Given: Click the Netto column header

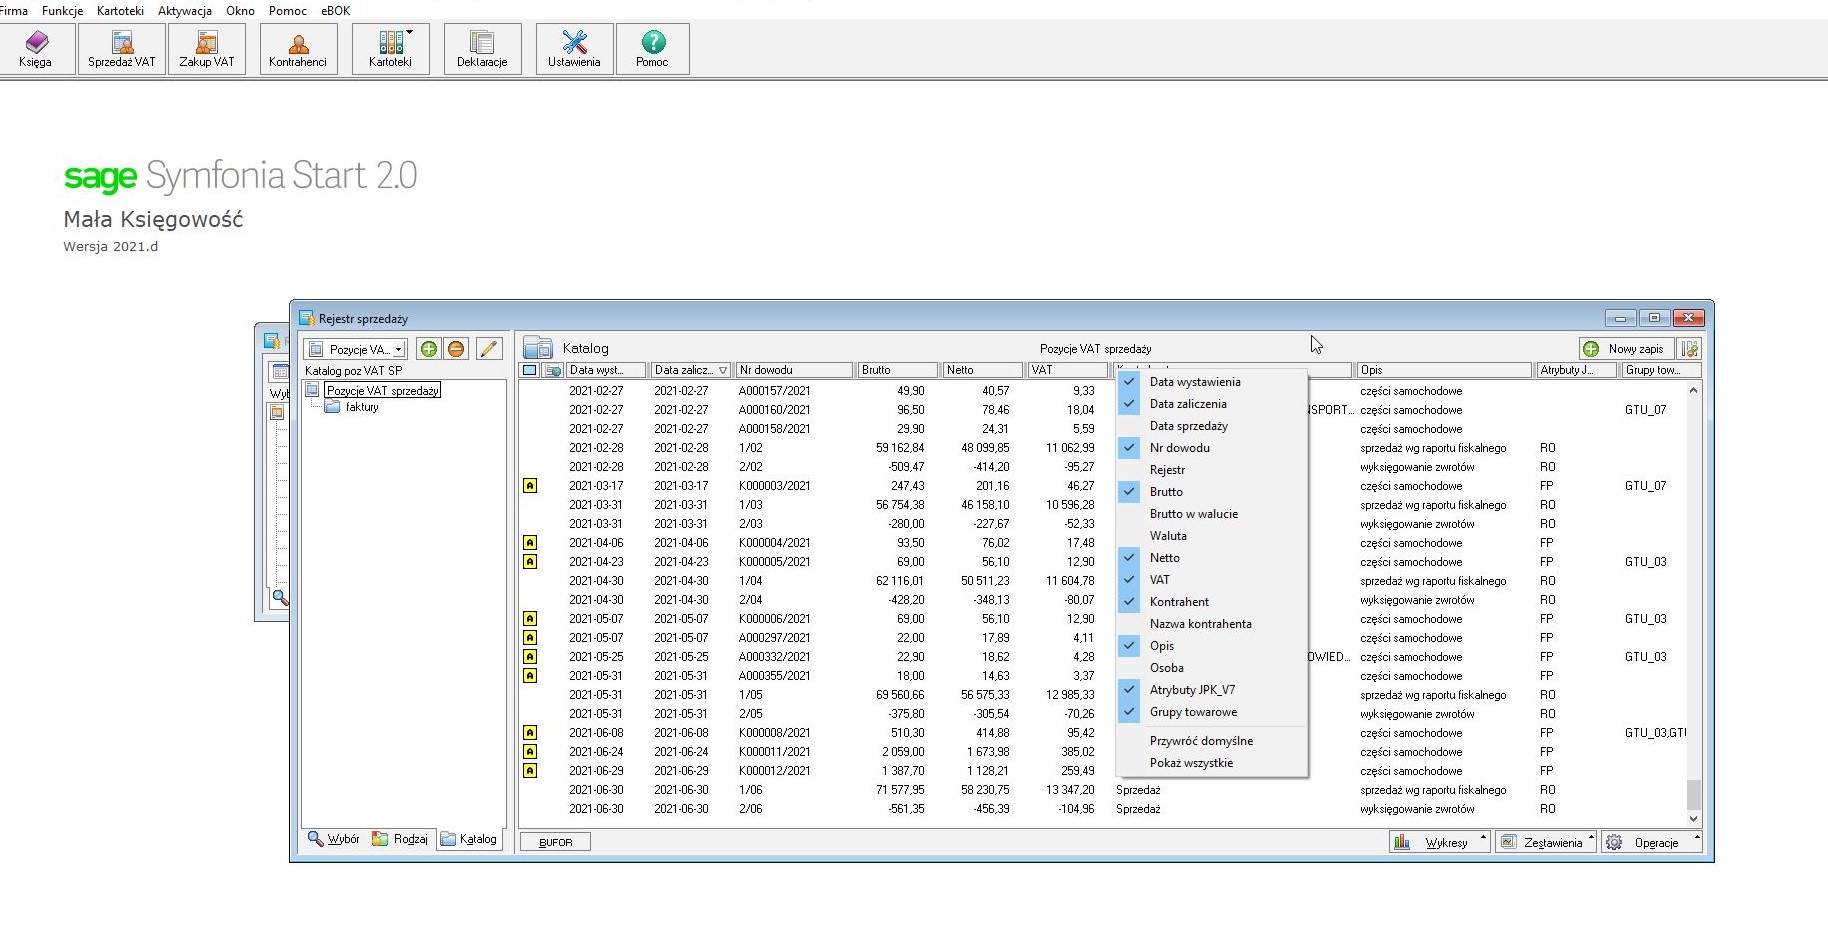Looking at the screenshot, I should pos(983,370).
